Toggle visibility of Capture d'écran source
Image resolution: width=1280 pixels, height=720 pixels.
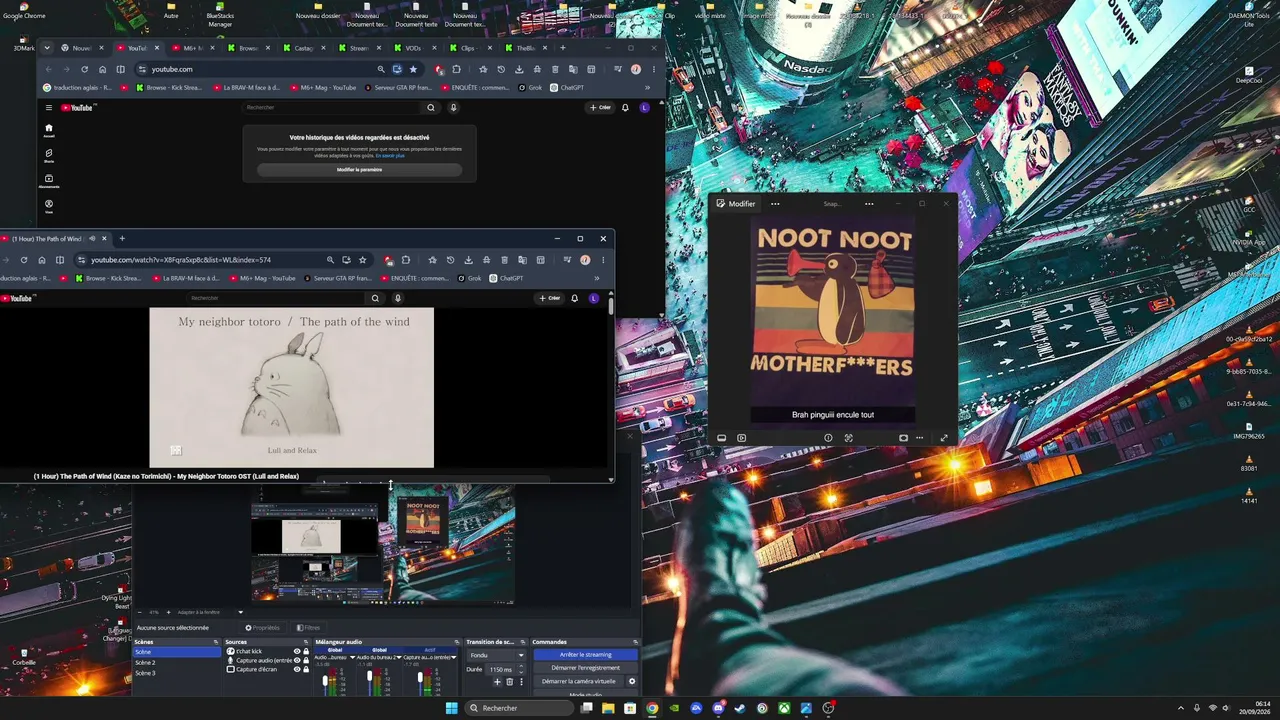click(x=297, y=669)
